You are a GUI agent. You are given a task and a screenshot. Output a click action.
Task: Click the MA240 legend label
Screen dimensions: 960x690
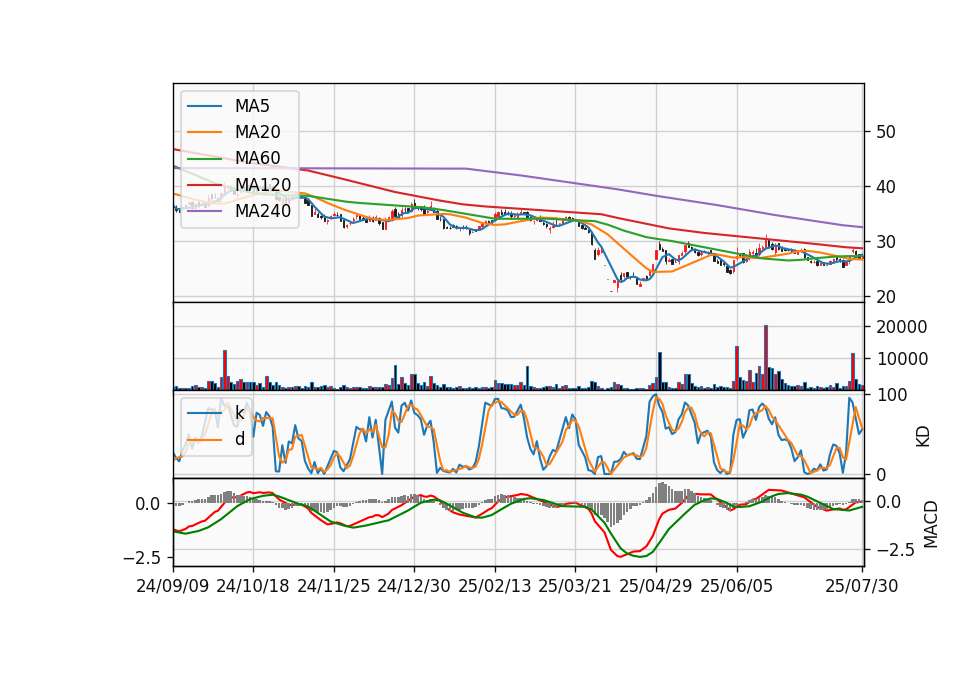pos(263,211)
